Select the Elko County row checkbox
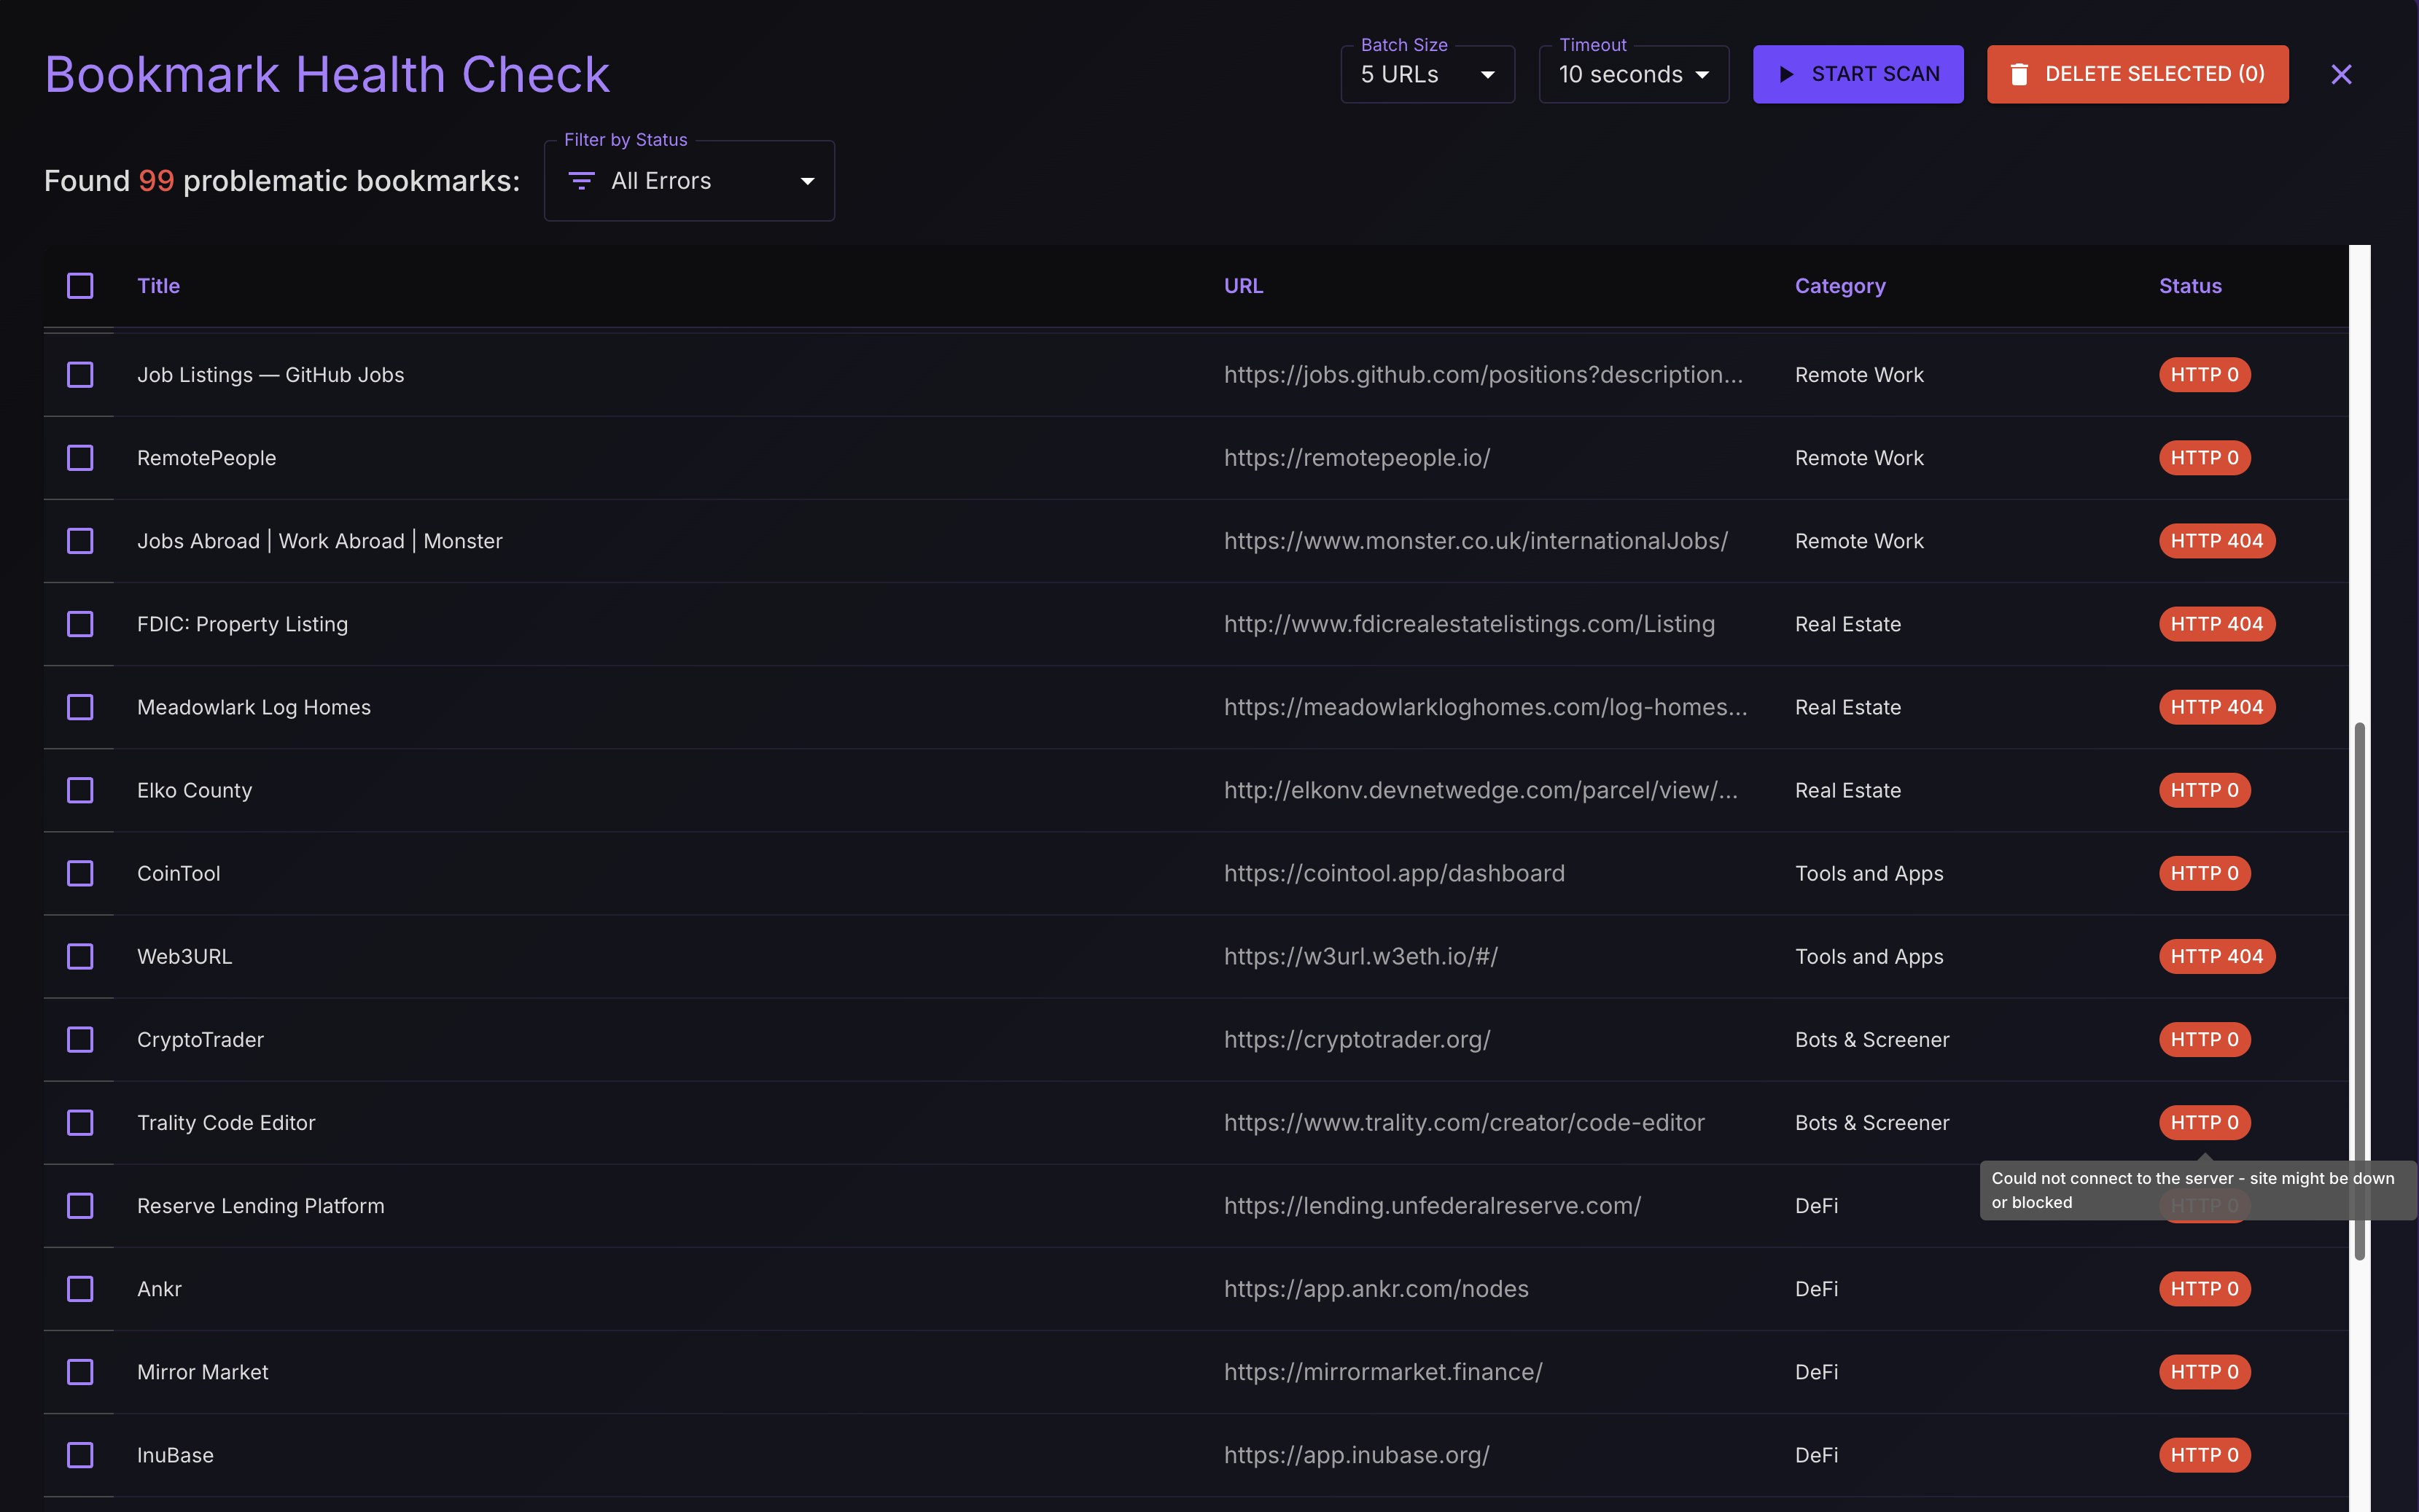Screen dimensions: 2419x1512 point(80,790)
